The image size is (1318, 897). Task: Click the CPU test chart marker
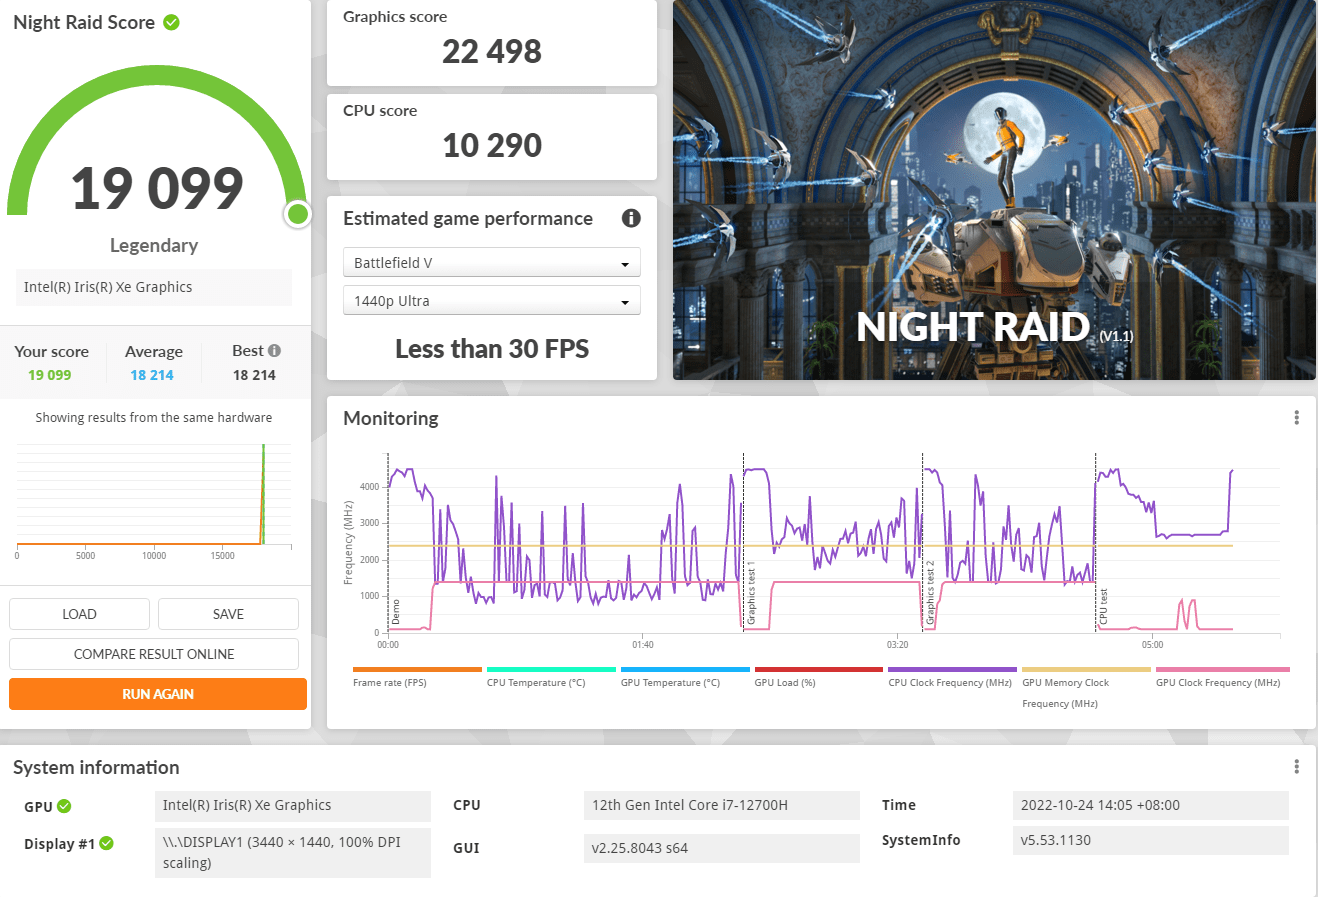(1104, 607)
